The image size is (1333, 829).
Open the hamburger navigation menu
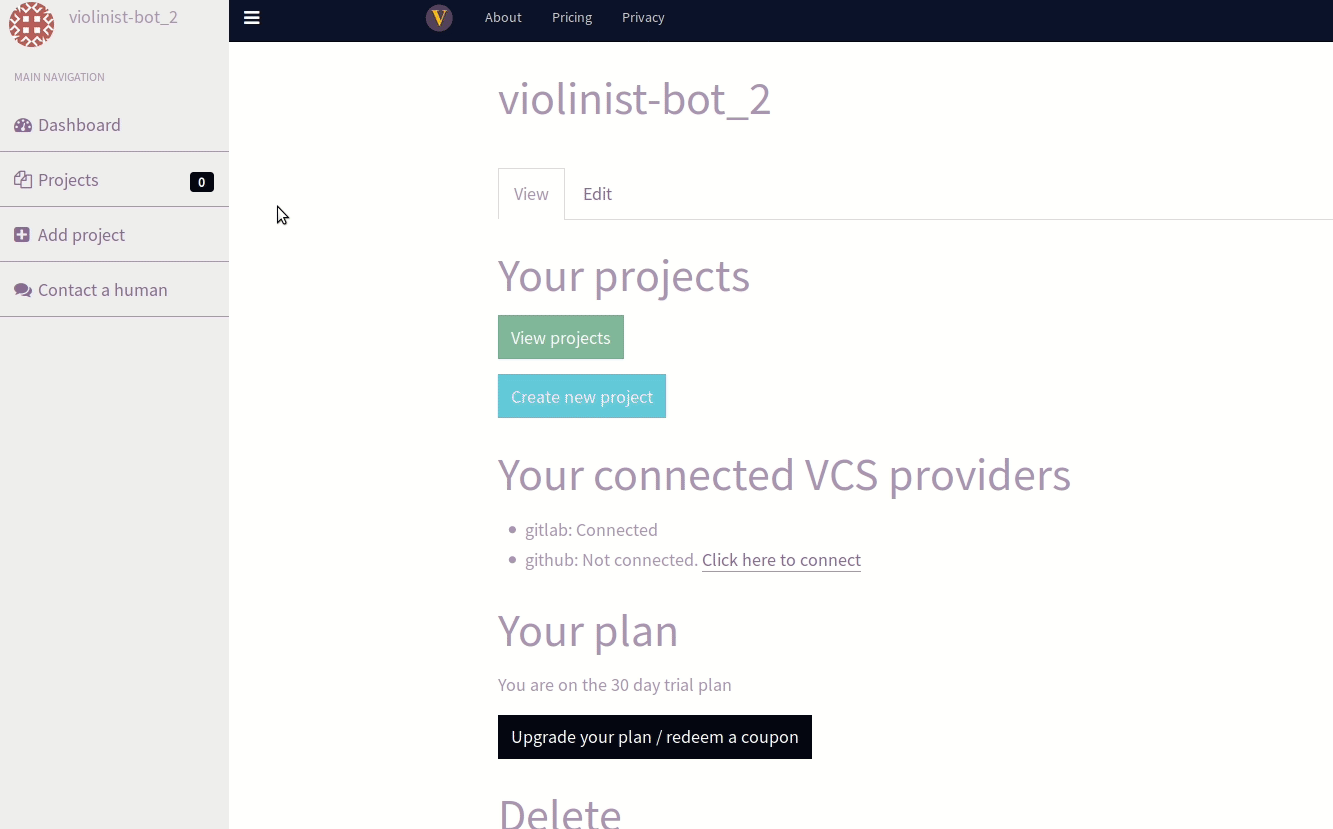point(251,17)
